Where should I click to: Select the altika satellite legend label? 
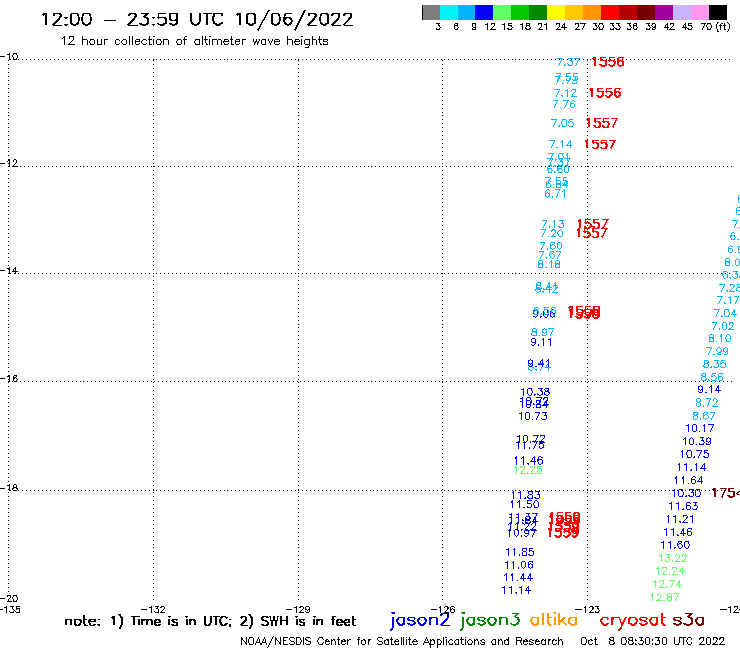point(554,620)
